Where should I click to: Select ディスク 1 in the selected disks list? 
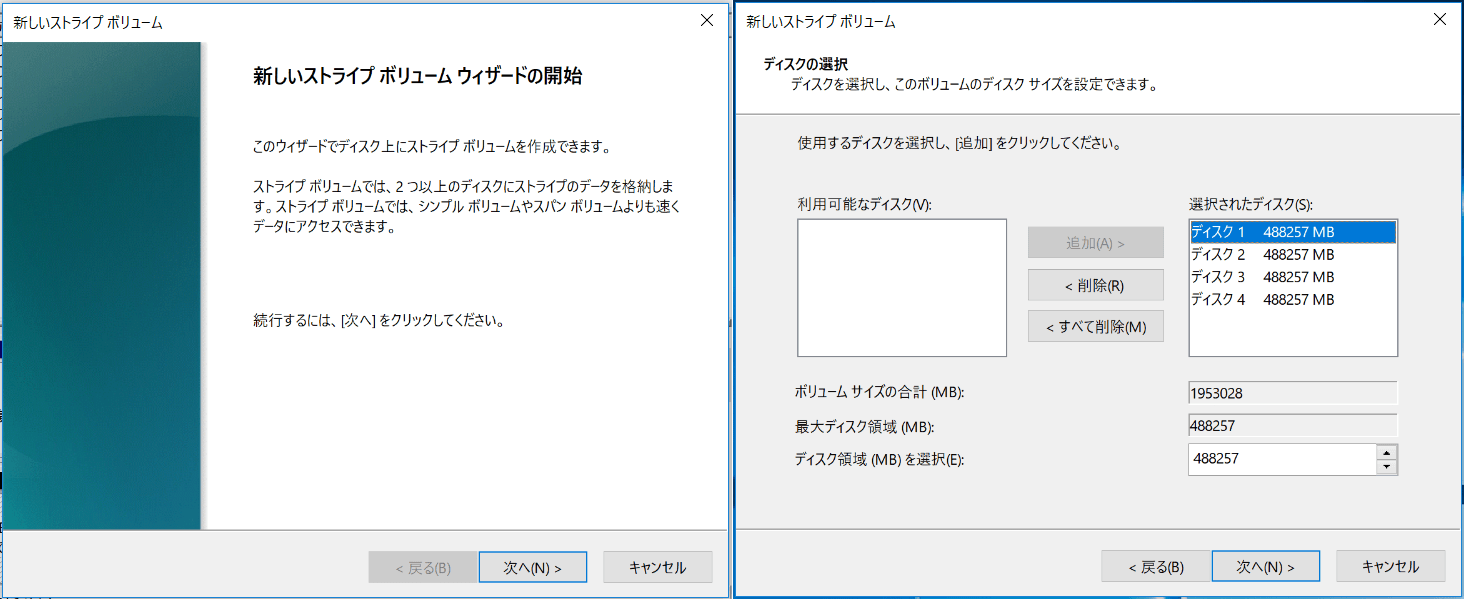pyautogui.click(x=1292, y=232)
